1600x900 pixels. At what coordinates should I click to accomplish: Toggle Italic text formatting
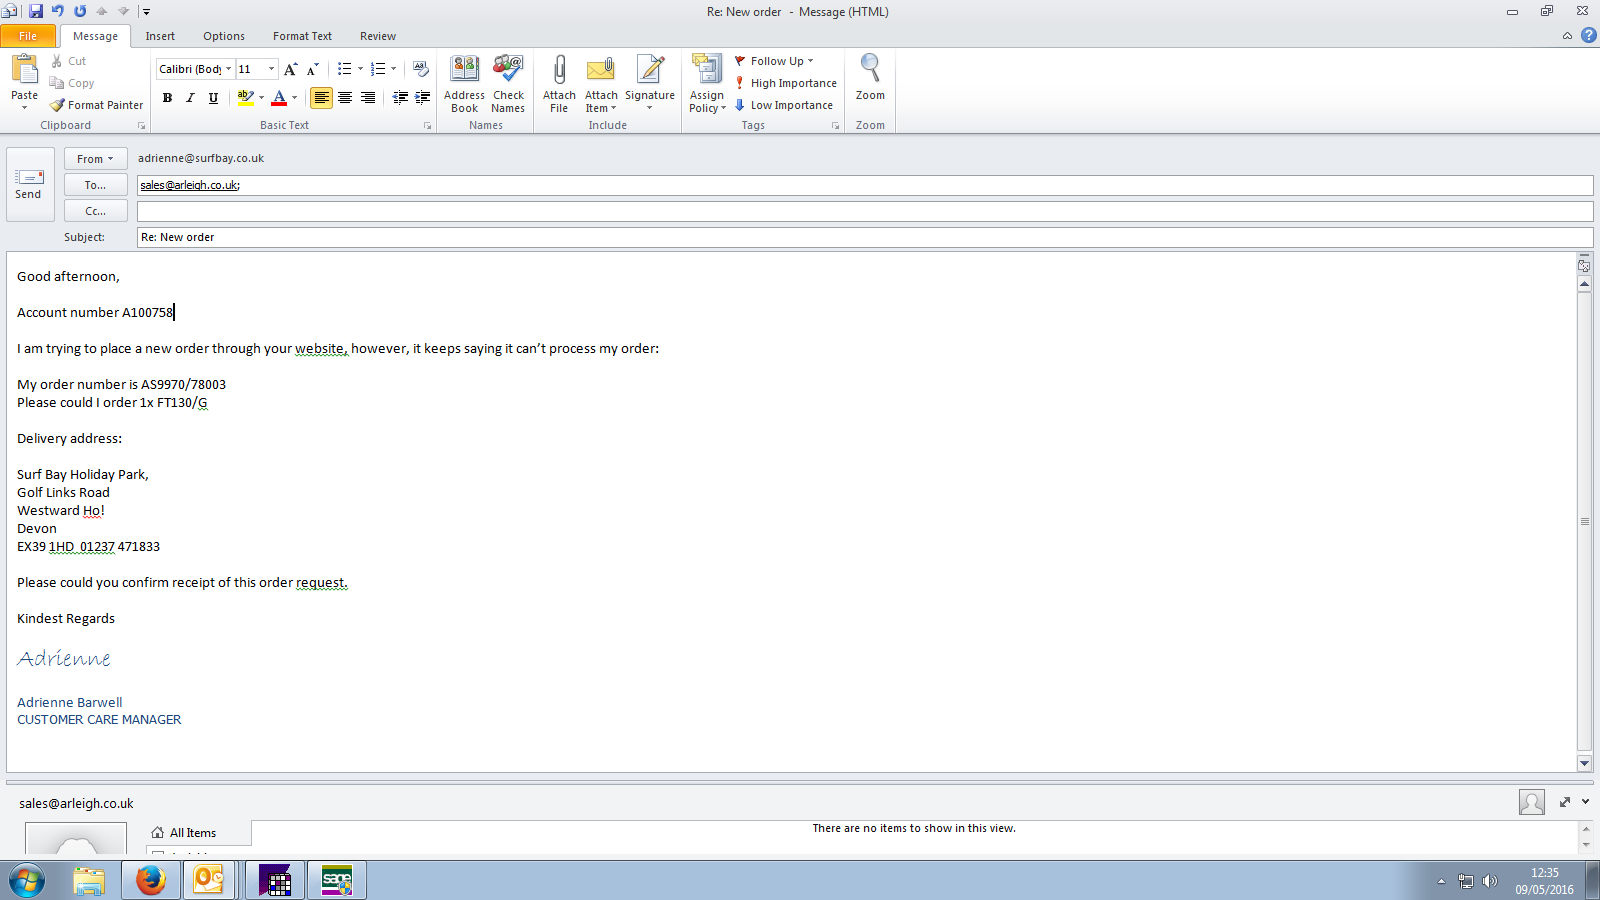pyautogui.click(x=190, y=98)
